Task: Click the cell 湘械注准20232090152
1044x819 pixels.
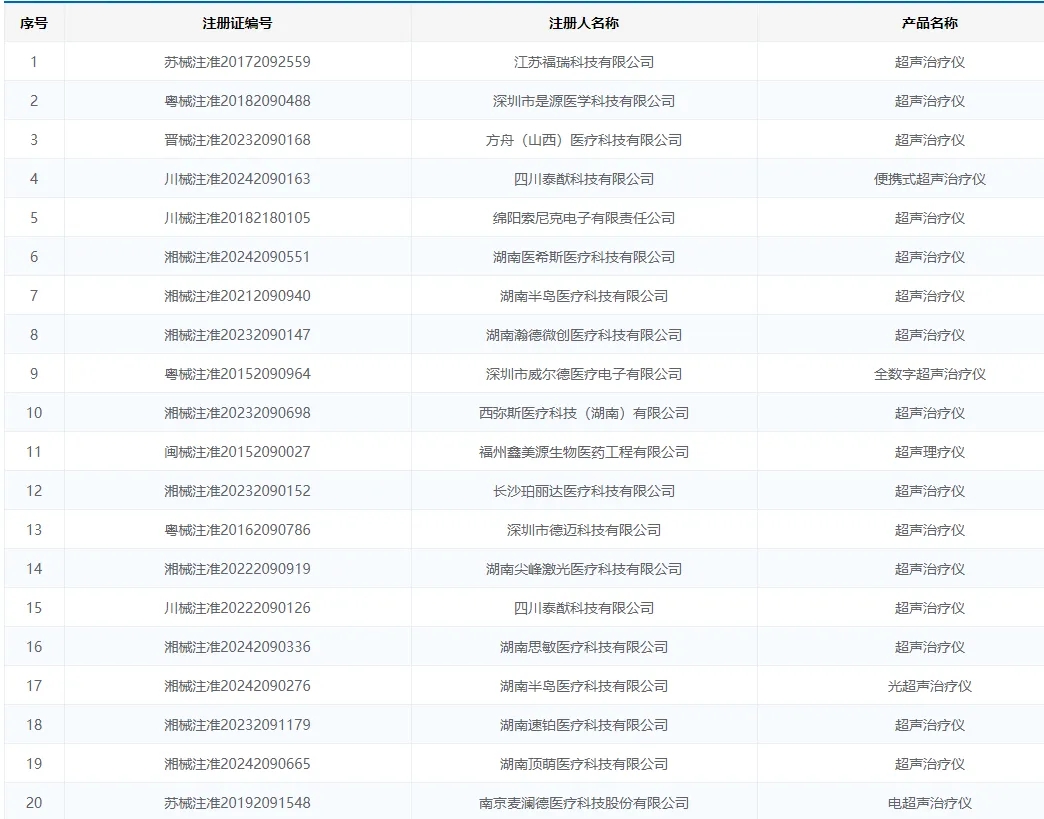Action: click(238, 491)
